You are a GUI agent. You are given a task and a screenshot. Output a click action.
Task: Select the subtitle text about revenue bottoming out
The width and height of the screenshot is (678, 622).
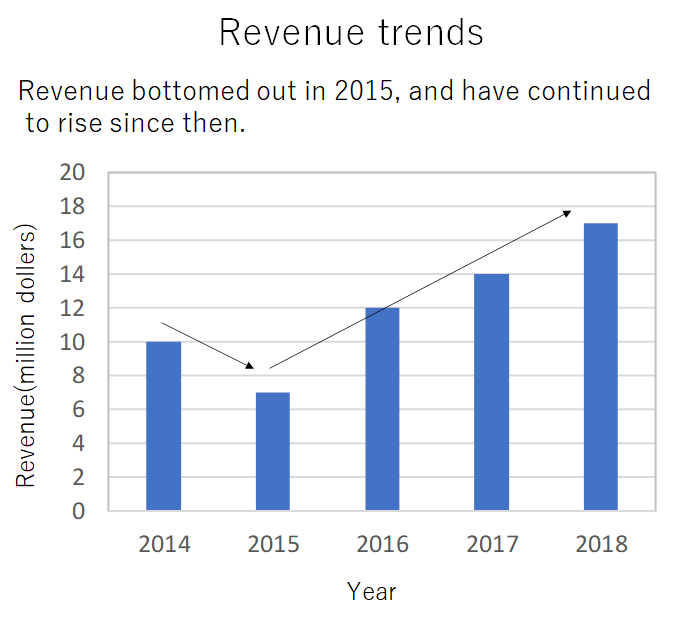pyautogui.click(x=335, y=108)
